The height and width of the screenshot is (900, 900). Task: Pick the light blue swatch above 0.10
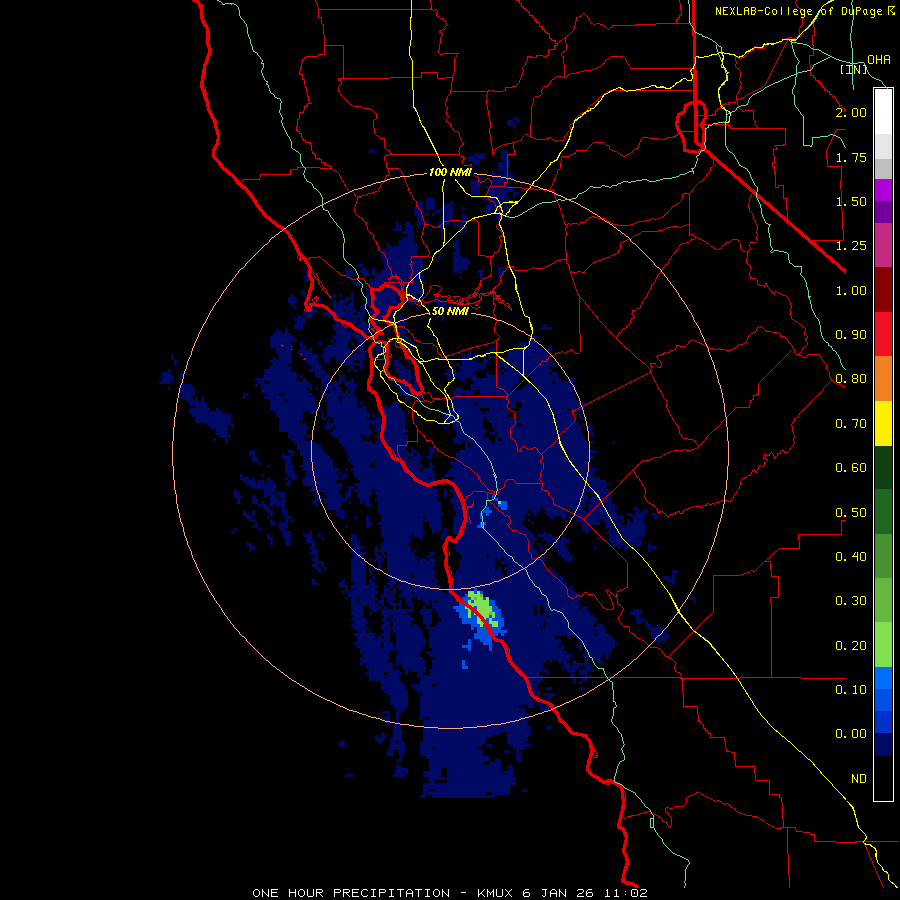(x=883, y=678)
